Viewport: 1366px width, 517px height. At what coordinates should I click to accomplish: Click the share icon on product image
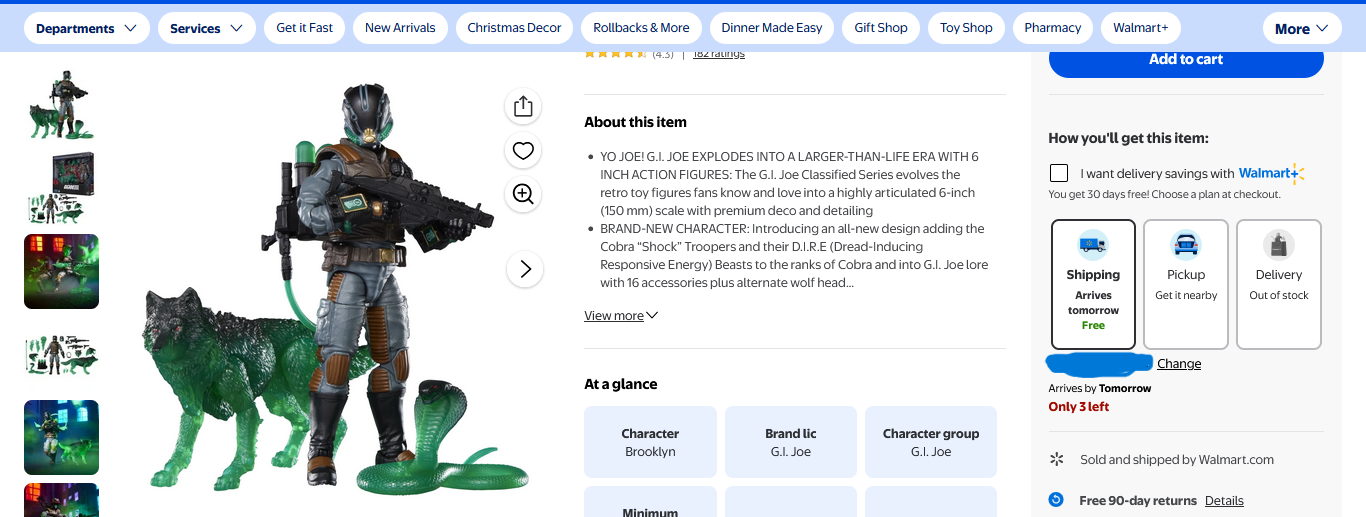523,107
